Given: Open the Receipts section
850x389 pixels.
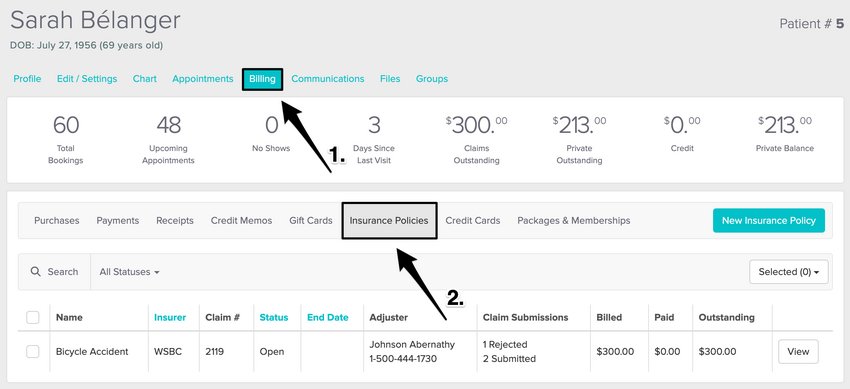Looking at the screenshot, I should click(175, 221).
